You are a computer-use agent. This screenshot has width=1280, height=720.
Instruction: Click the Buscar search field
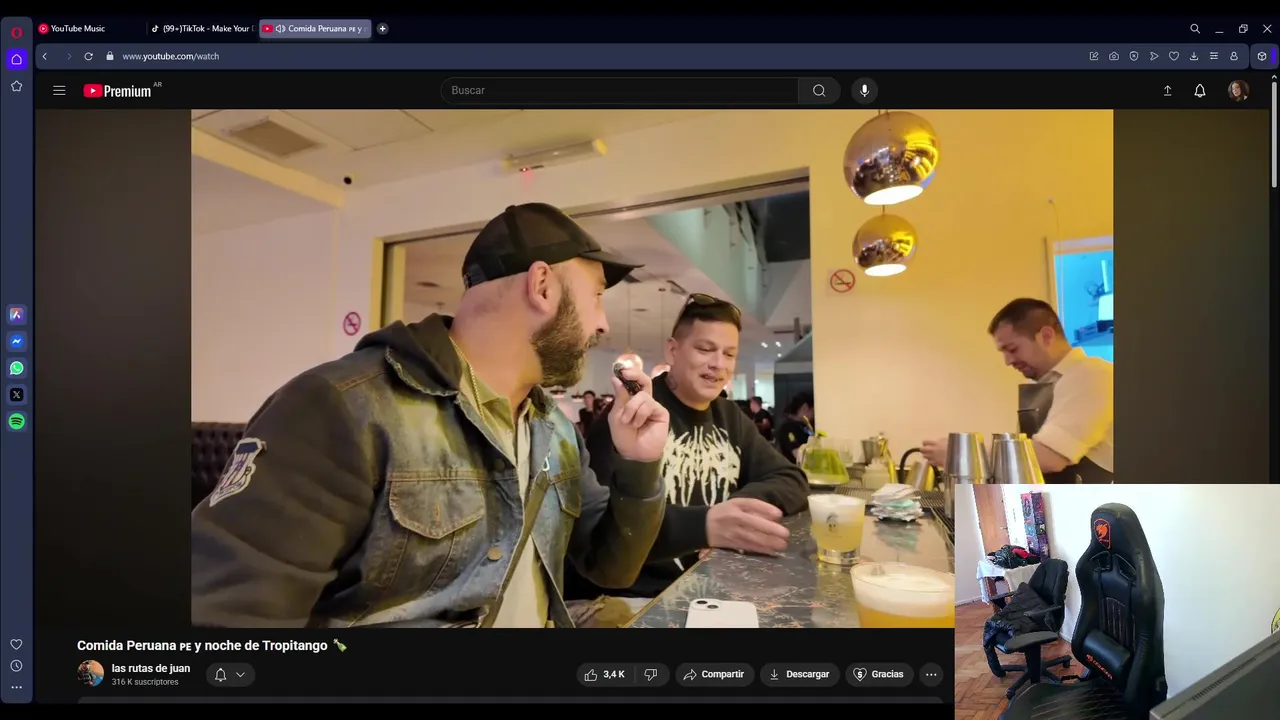click(x=620, y=90)
